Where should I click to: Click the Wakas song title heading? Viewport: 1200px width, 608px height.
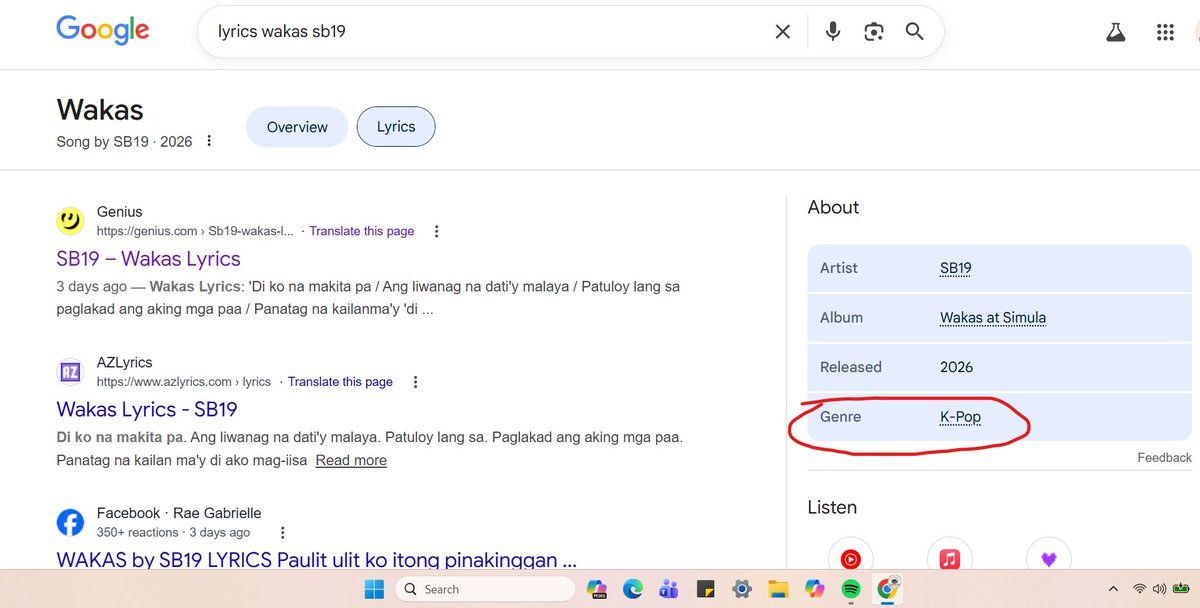click(100, 110)
